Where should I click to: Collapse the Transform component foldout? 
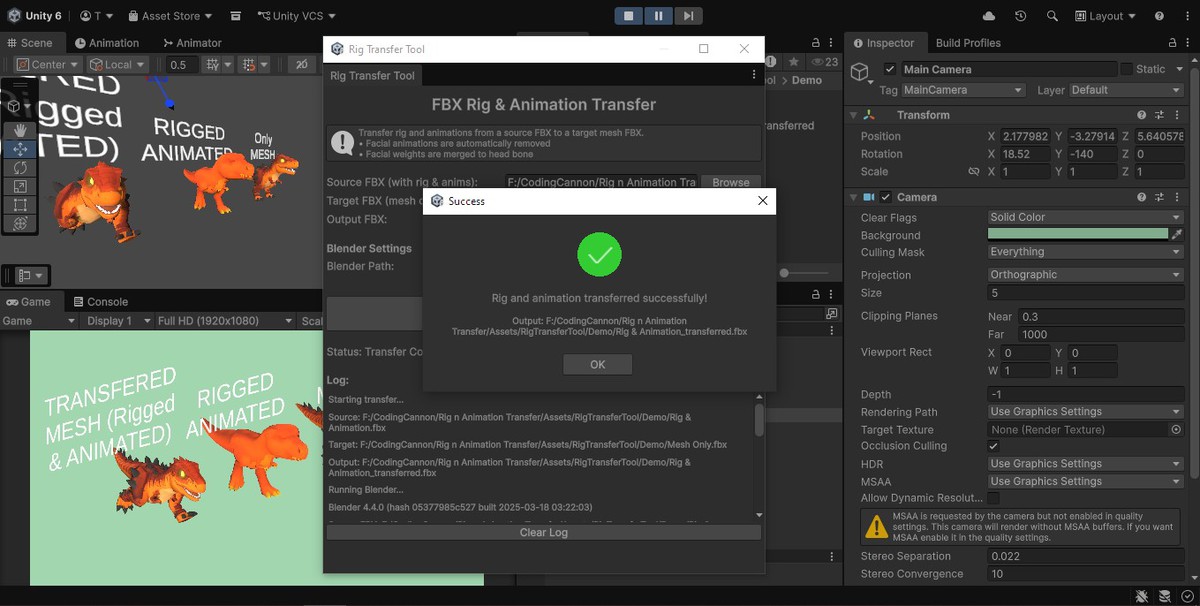tap(853, 115)
